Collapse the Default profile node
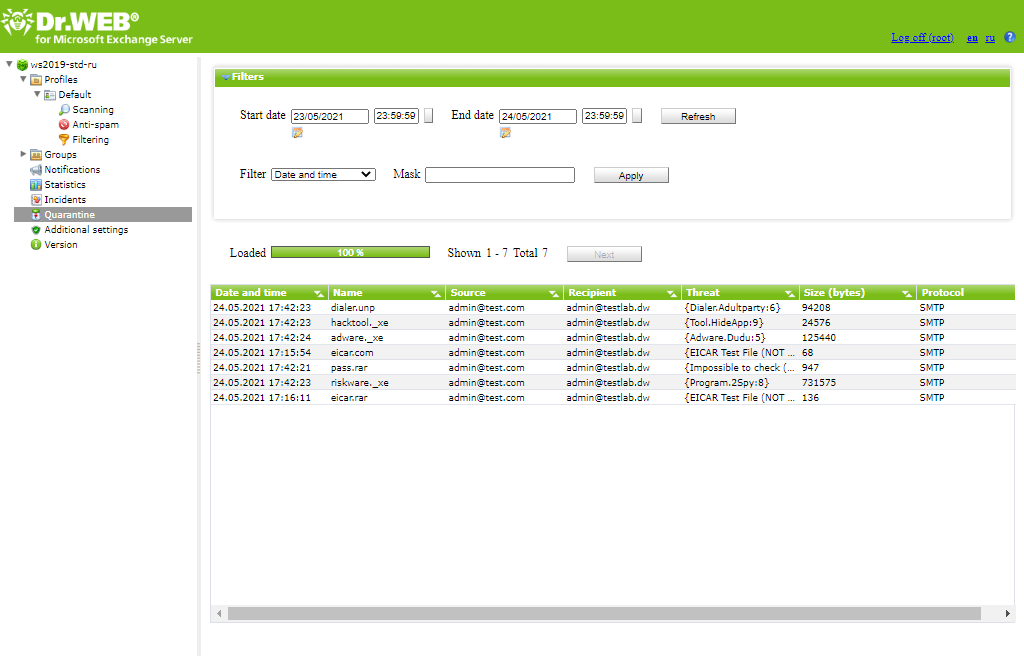 [37, 94]
